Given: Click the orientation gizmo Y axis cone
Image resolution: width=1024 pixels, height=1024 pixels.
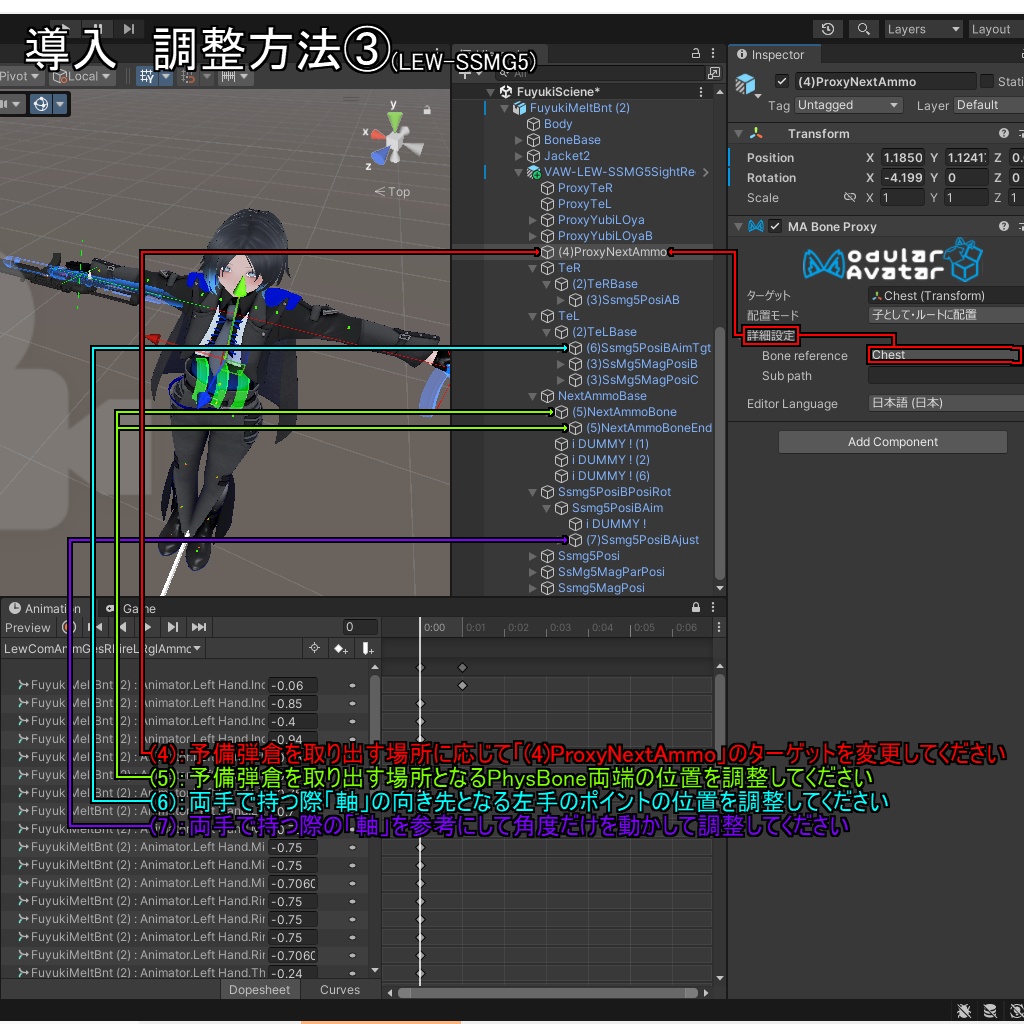Looking at the screenshot, I should pos(394,120).
